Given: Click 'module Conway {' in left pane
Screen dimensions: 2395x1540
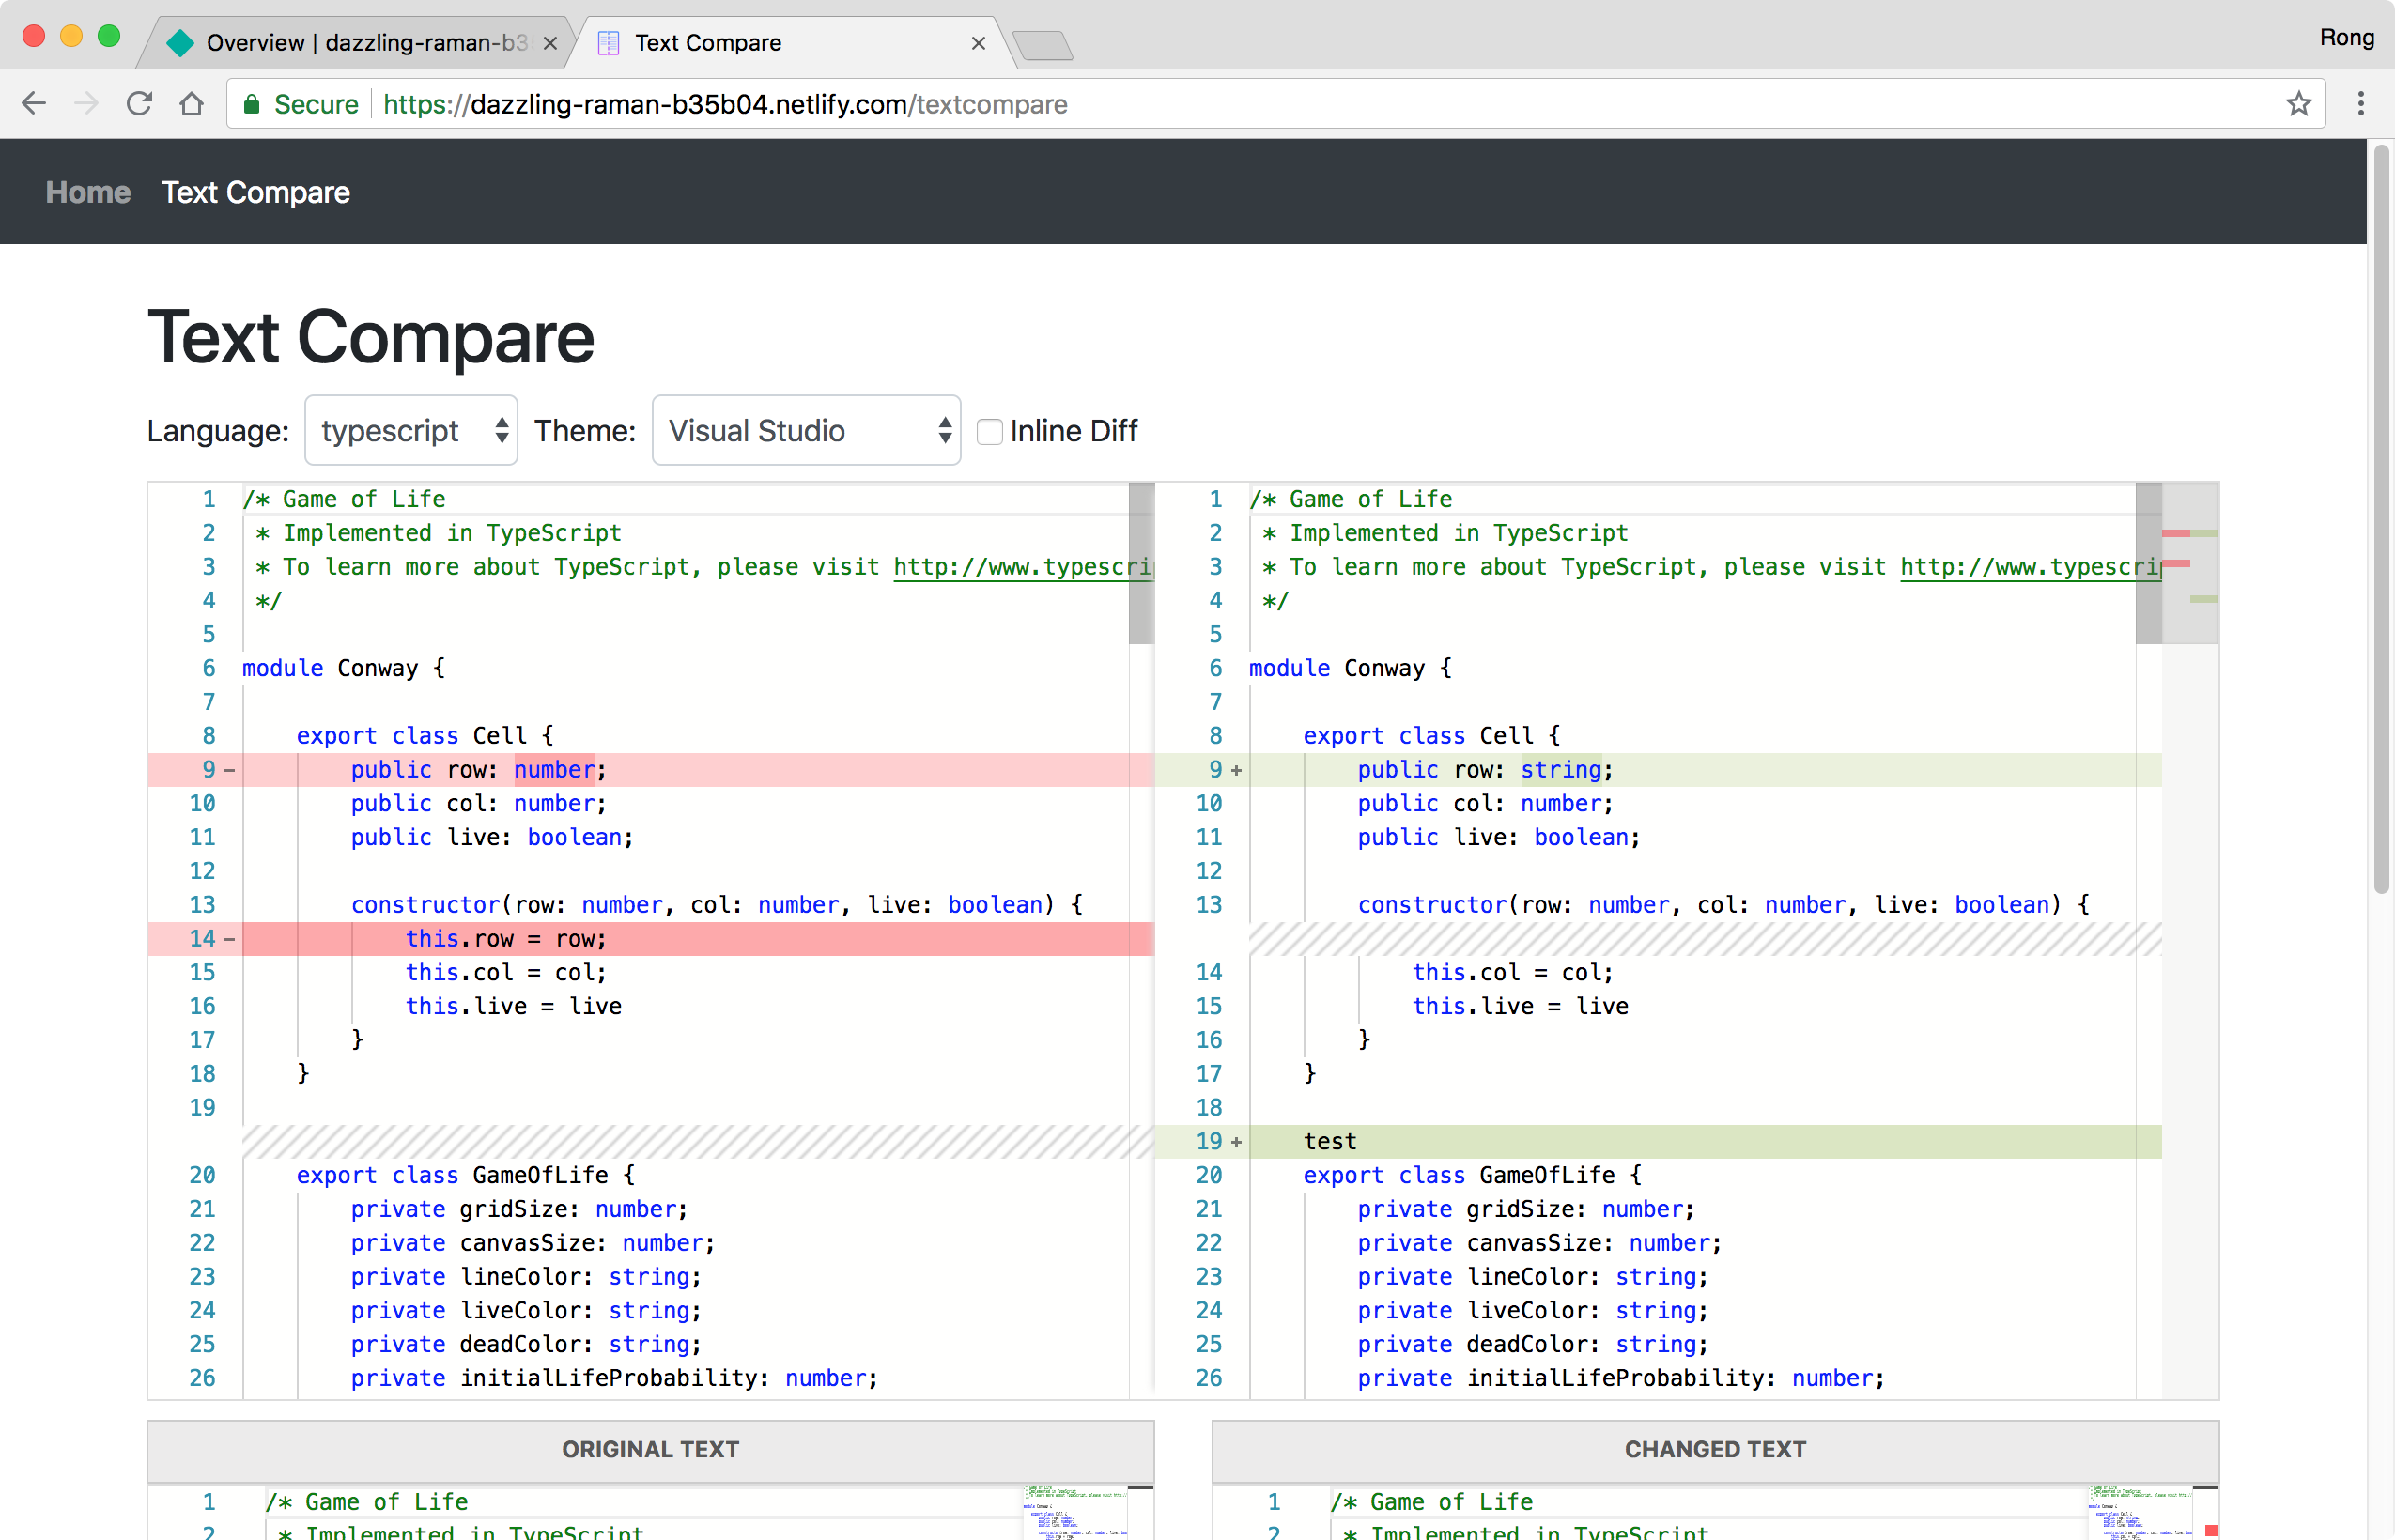Looking at the screenshot, I should pos(343,668).
